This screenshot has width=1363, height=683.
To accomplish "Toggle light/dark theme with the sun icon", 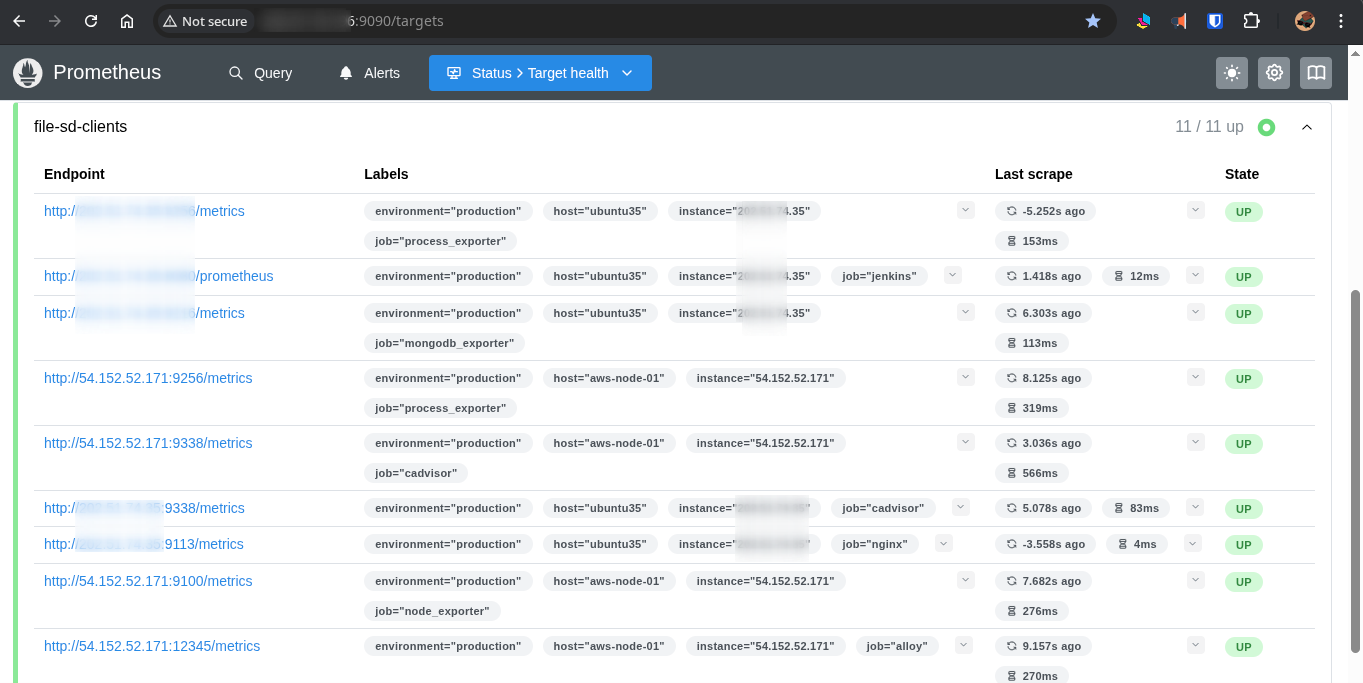I will pos(1231,72).
